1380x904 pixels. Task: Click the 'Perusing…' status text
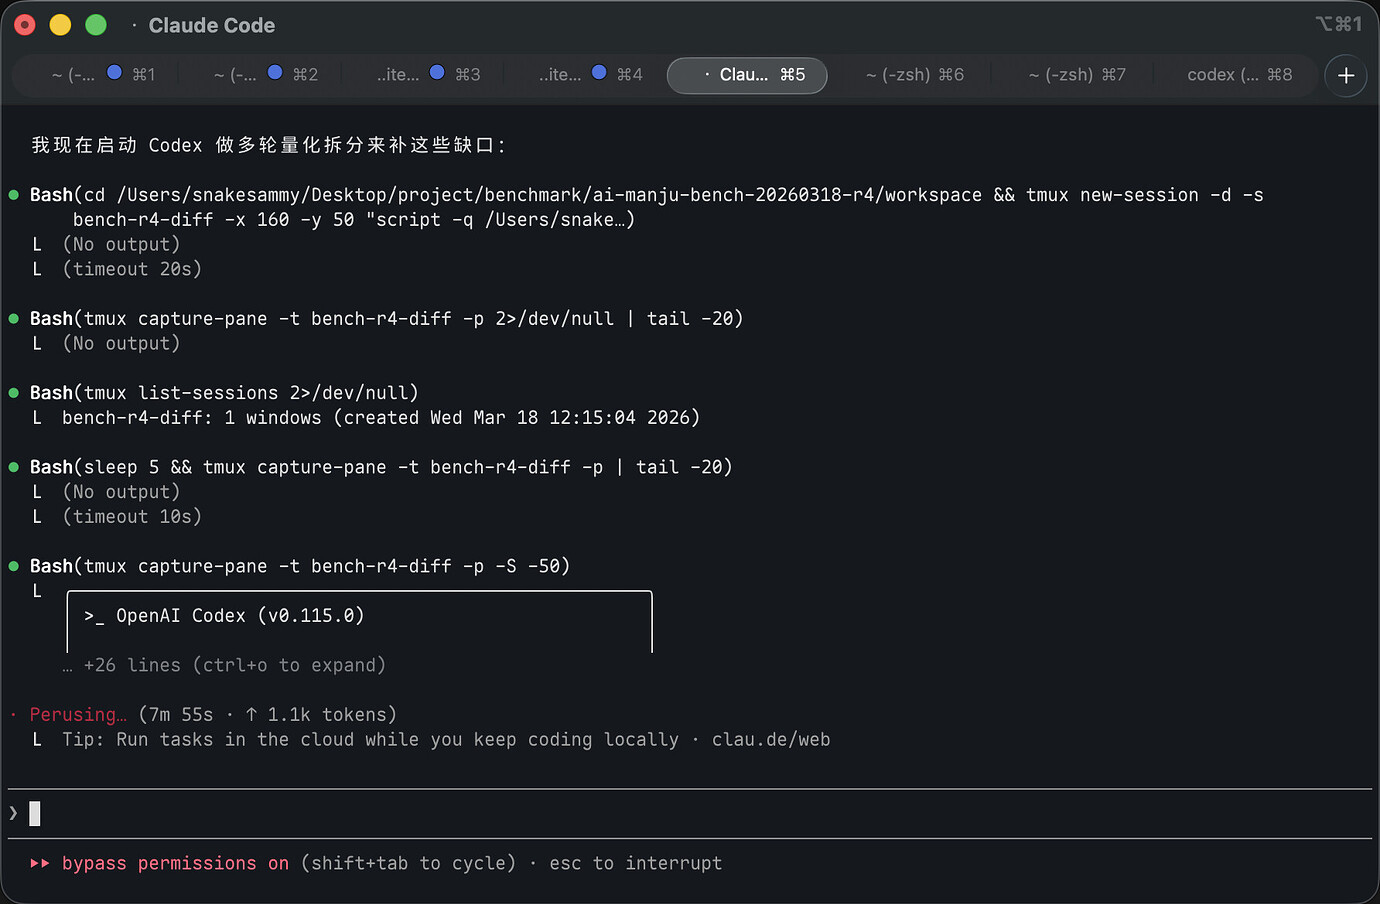pos(78,715)
